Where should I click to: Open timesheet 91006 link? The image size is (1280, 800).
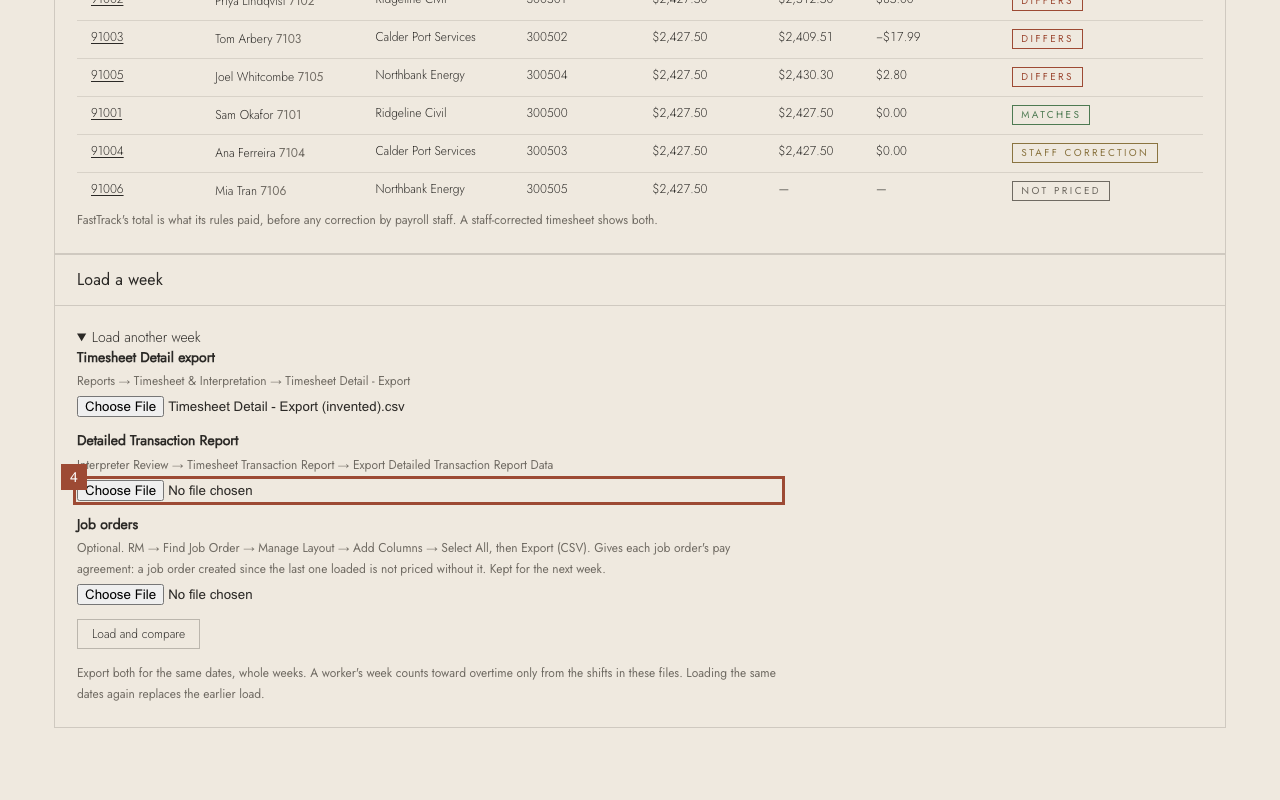(x=107, y=189)
